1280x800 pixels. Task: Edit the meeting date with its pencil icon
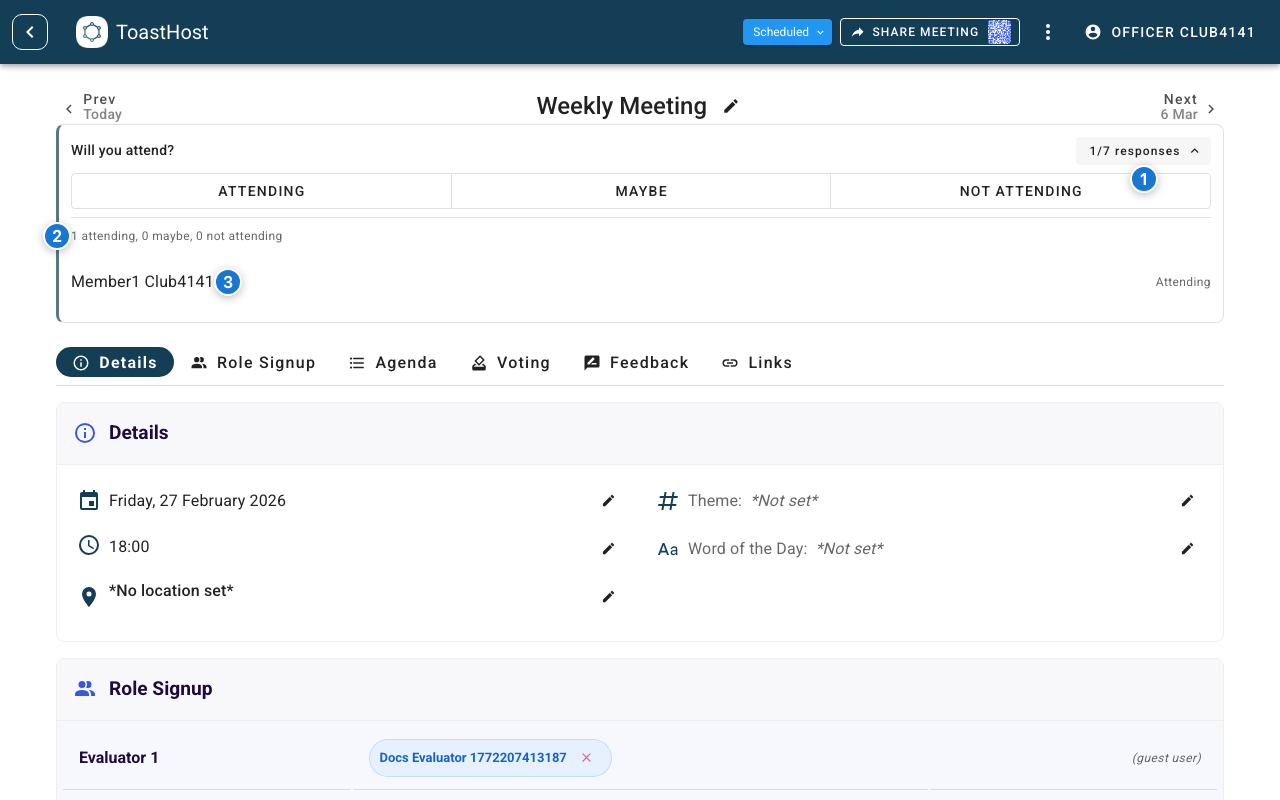point(608,500)
